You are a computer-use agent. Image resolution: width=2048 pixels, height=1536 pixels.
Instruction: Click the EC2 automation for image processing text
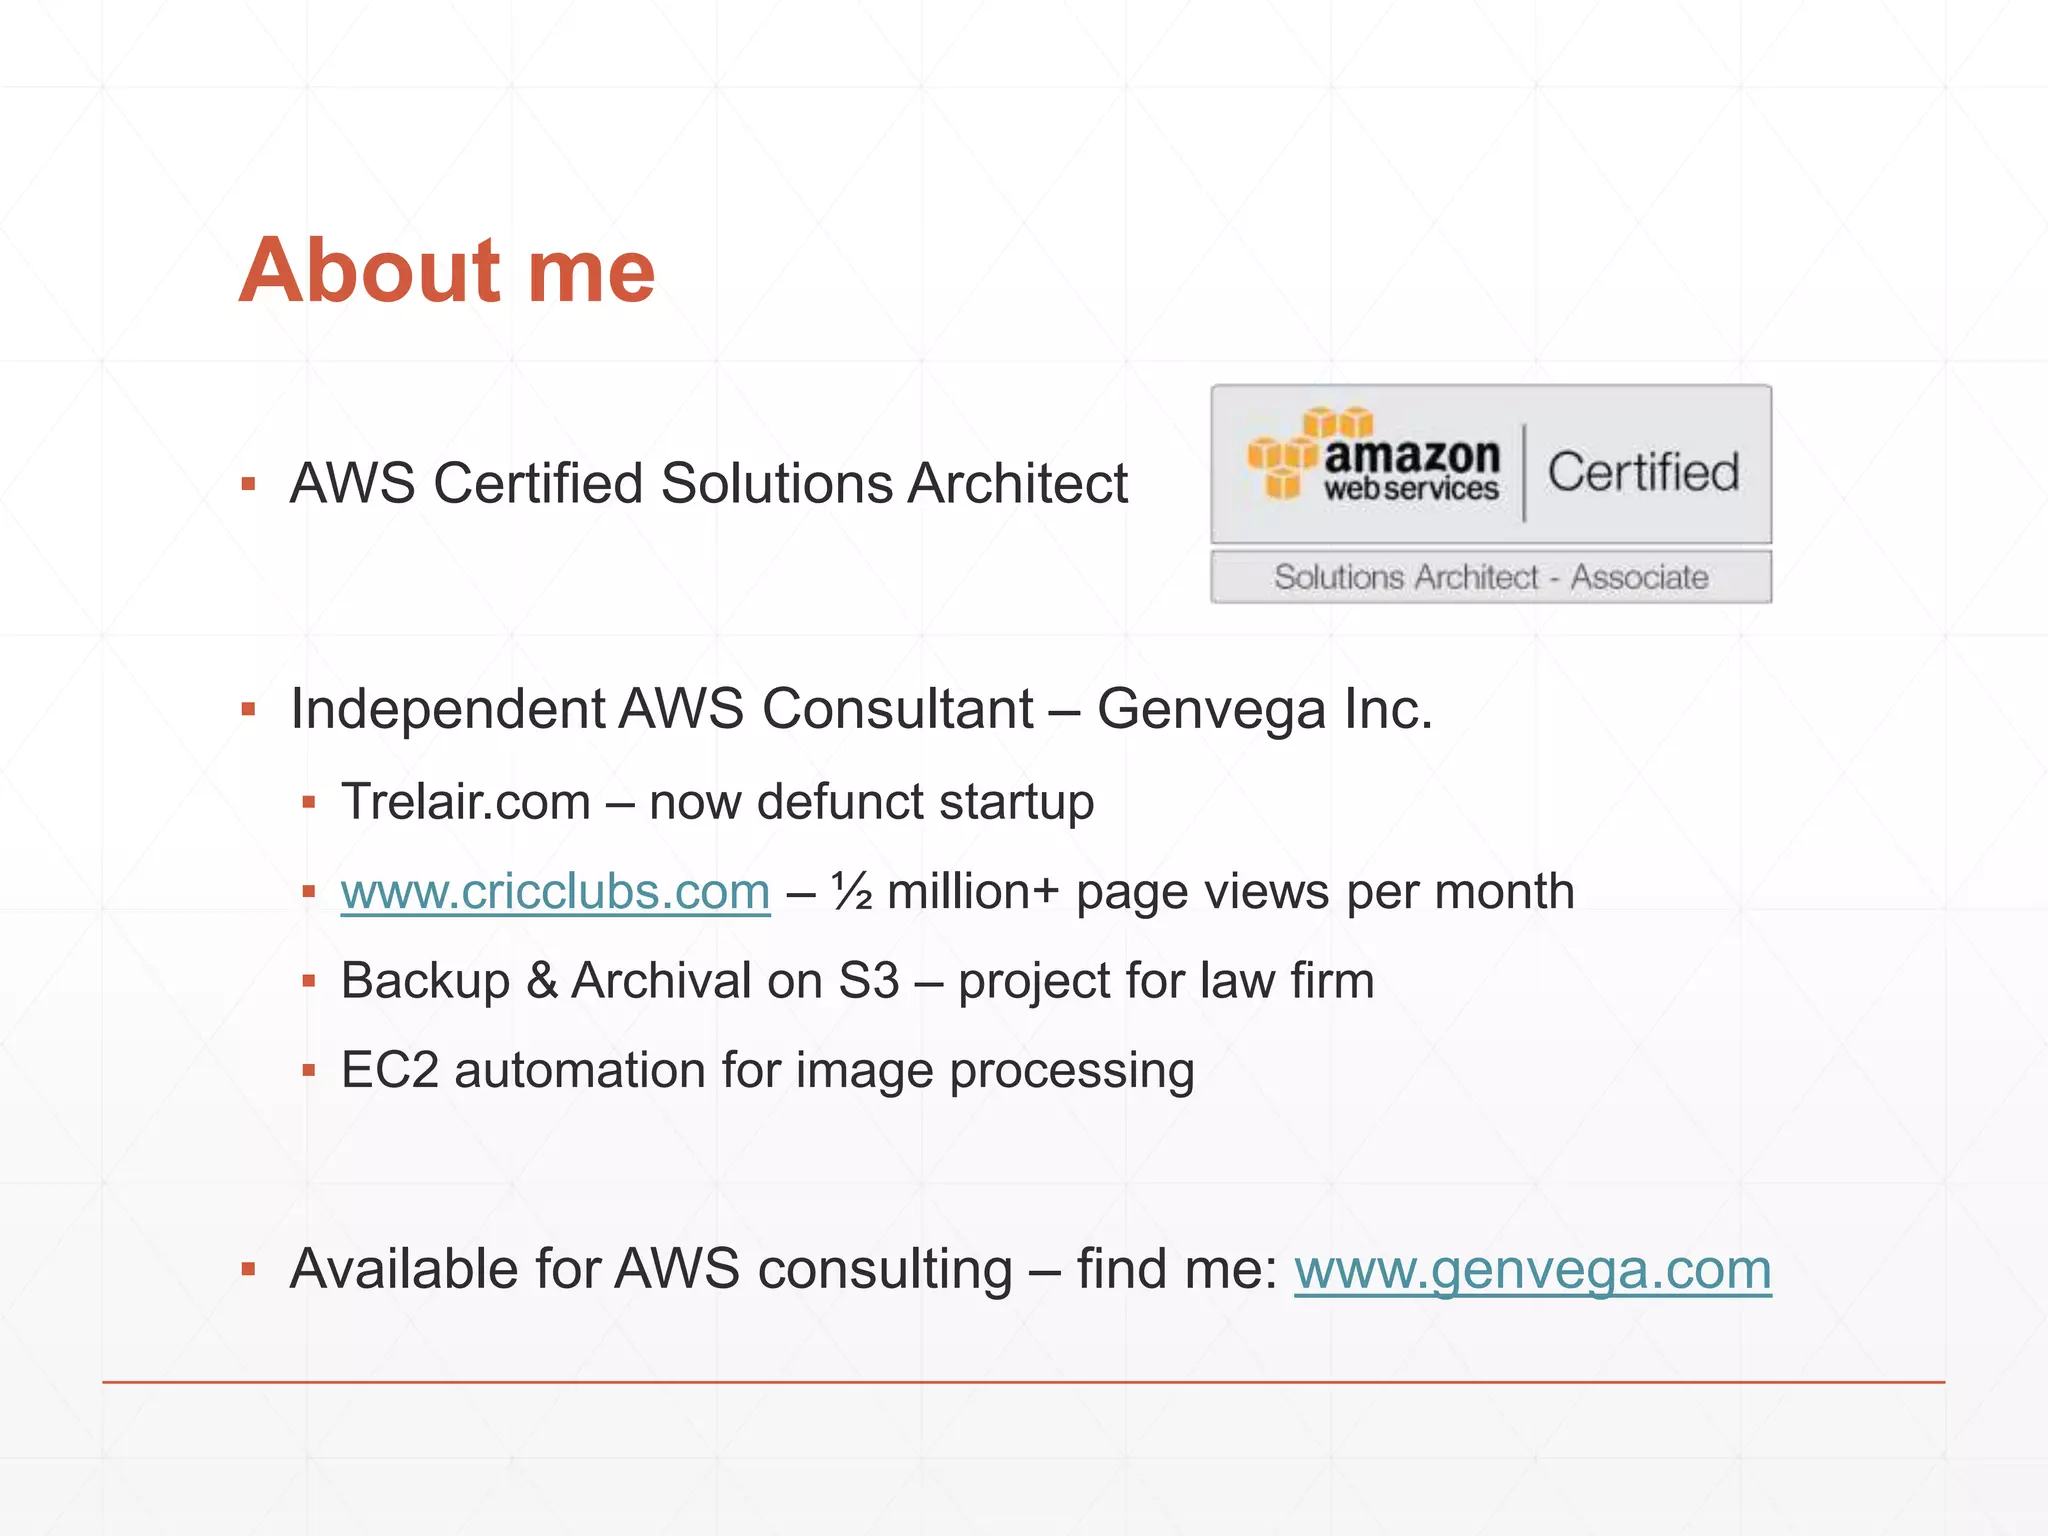(767, 1070)
